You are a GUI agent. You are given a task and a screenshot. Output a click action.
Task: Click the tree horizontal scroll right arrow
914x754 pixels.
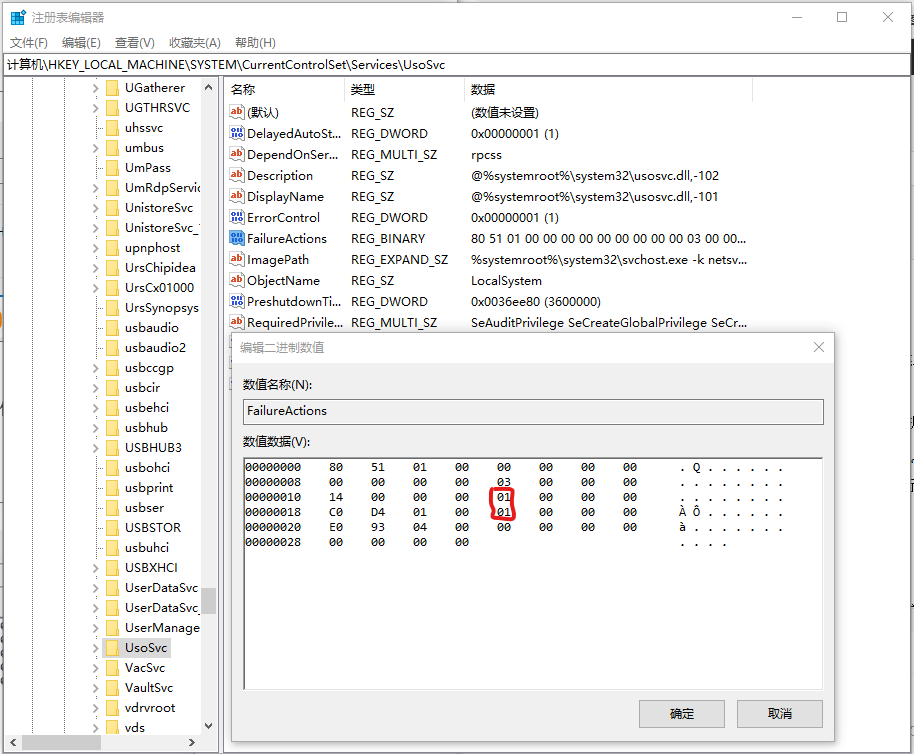[191, 742]
